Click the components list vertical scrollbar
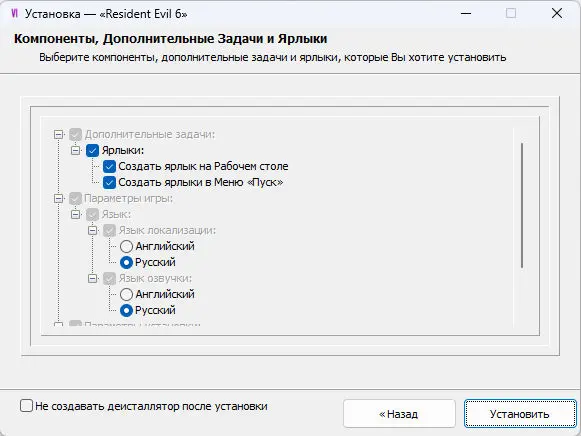The width and height of the screenshot is (581, 436). (x=522, y=205)
